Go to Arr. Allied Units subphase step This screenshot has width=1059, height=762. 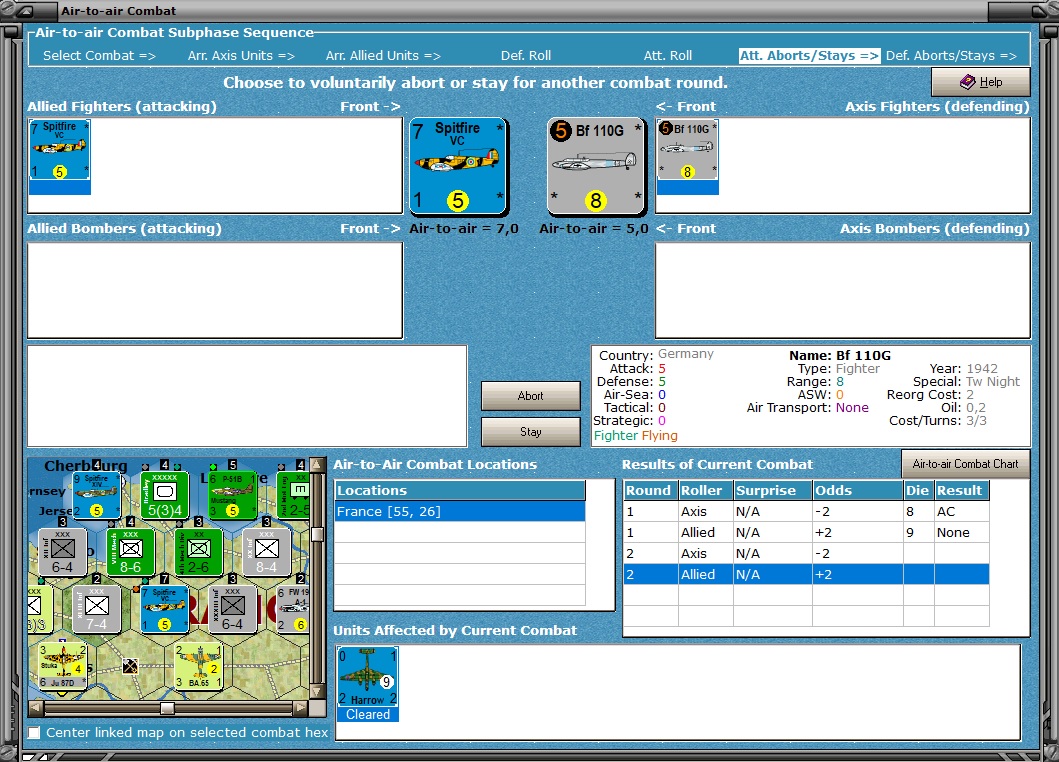click(x=383, y=55)
